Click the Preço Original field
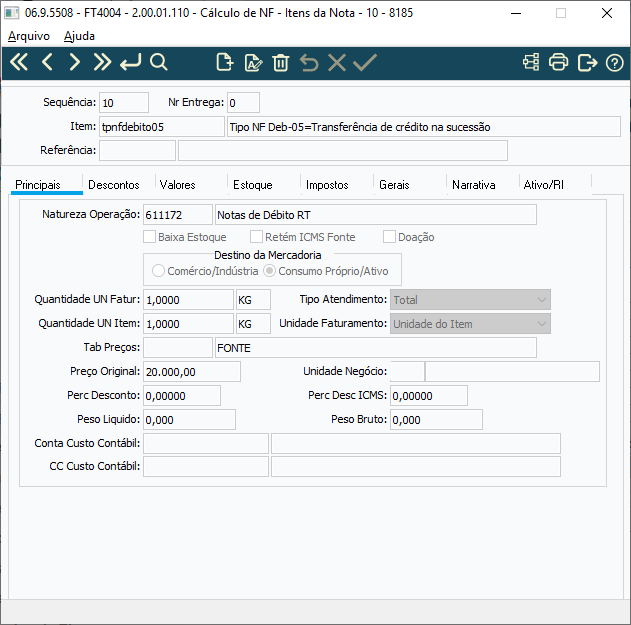The image size is (631, 625). click(192, 371)
